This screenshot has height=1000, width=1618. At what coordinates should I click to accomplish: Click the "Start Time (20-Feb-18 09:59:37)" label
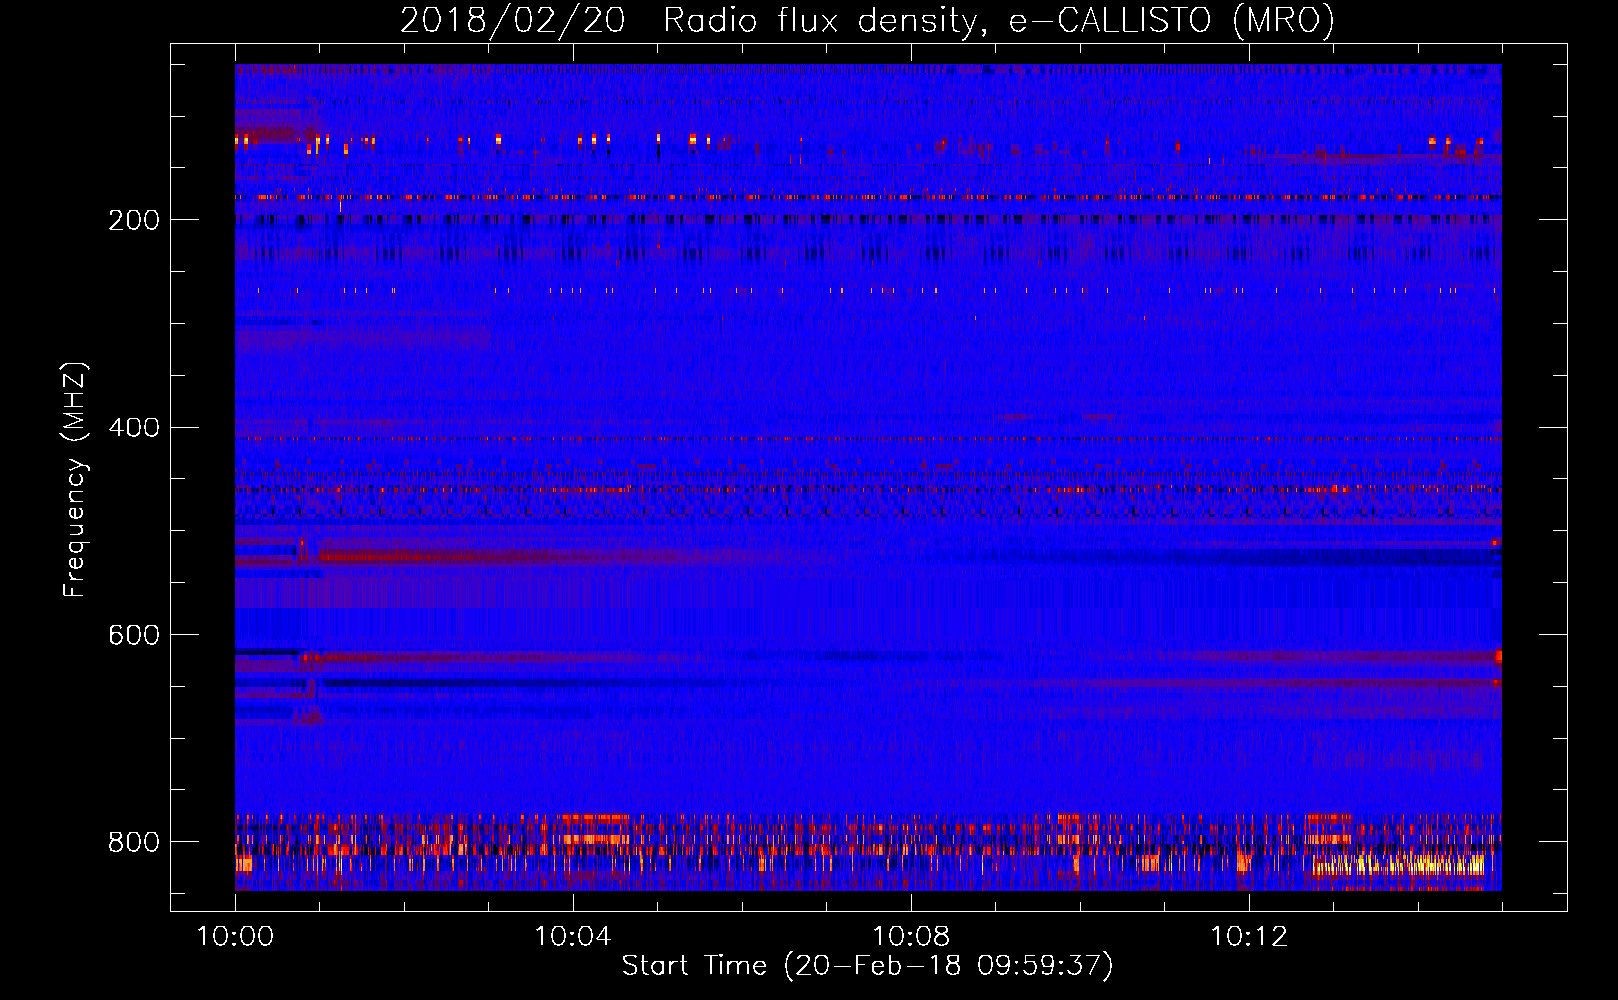(867, 966)
